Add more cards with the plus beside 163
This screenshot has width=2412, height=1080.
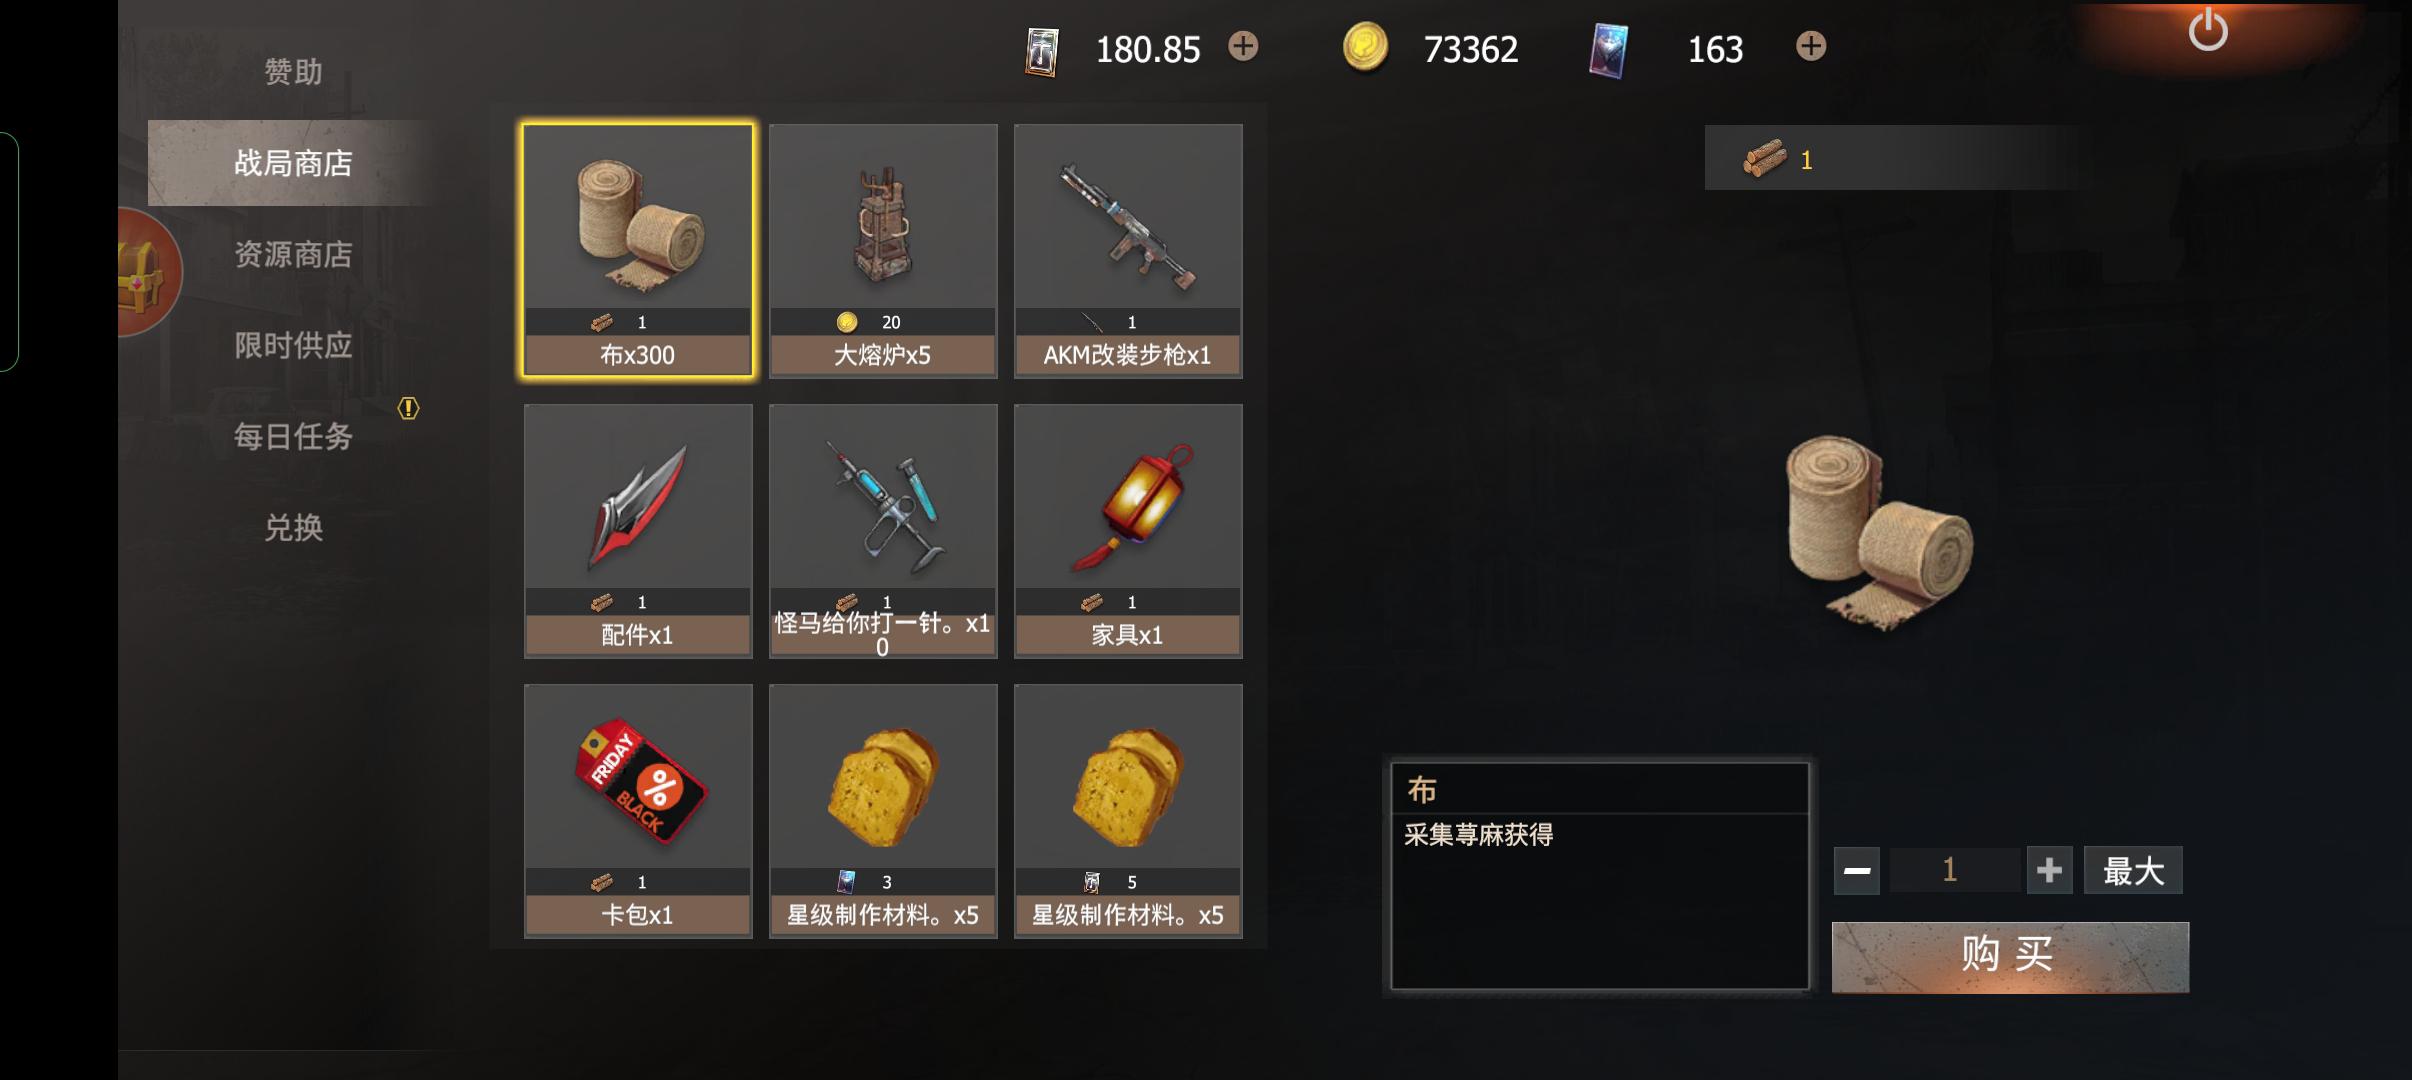click(x=1810, y=46)
